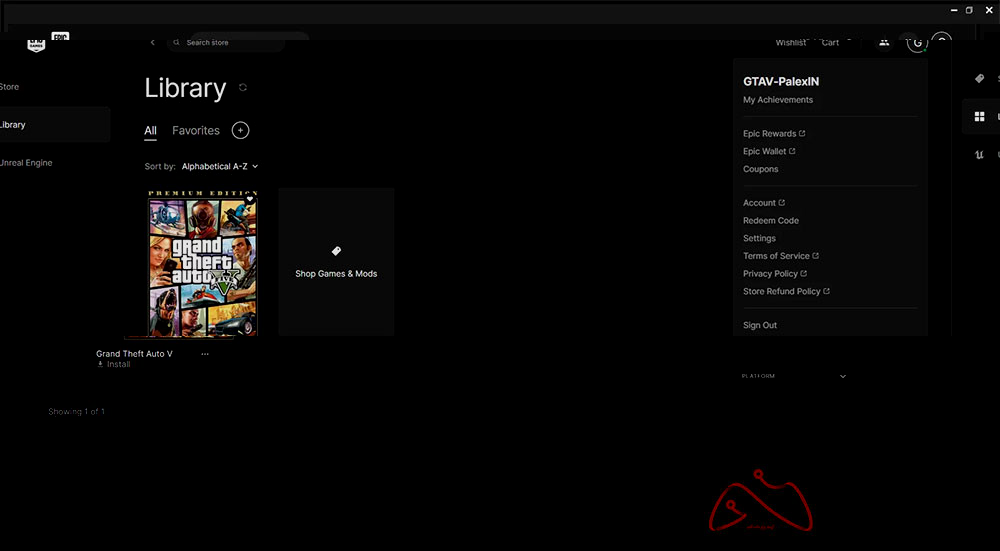The height and width of the screenshot is (551, 1000).
Task: Open Epic Wallet external link
Action: click(x=769, y=152)
